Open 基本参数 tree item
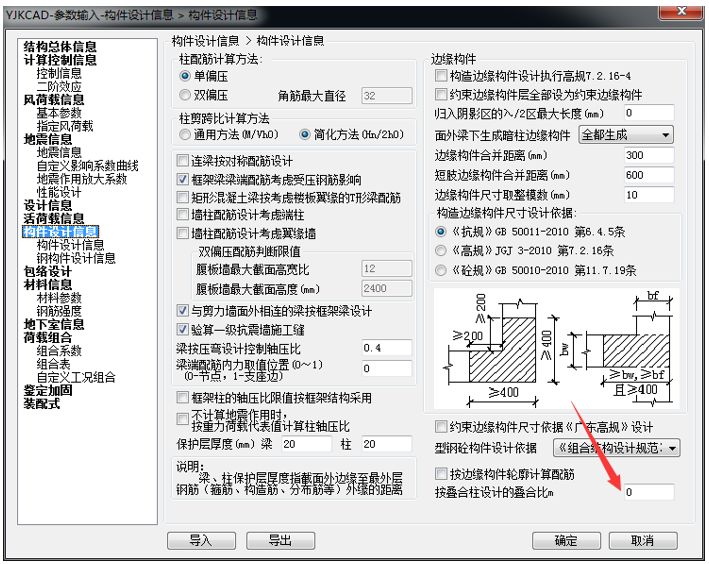This screenshot has height=564, width=709. (x=59, y=113)
